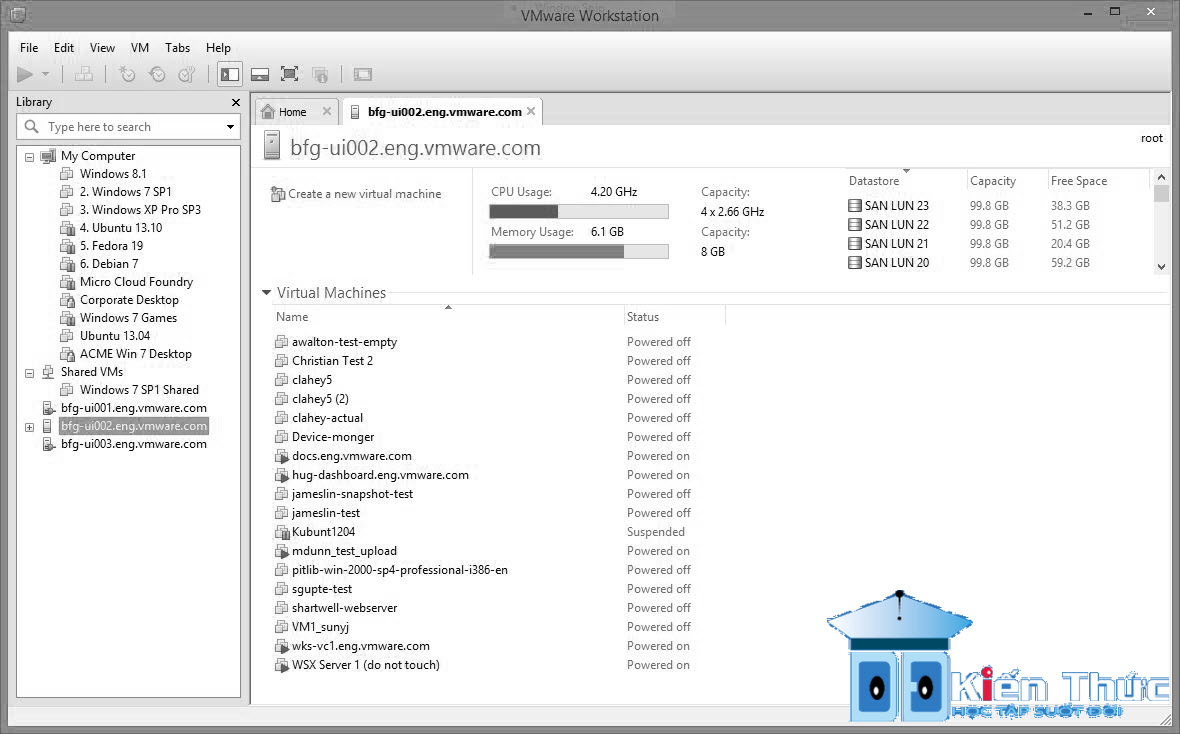Screen dimensions: 1180x734
Task: Select the wks-vc1.eng.vmware.com VM icon
Action: [281, 646]
